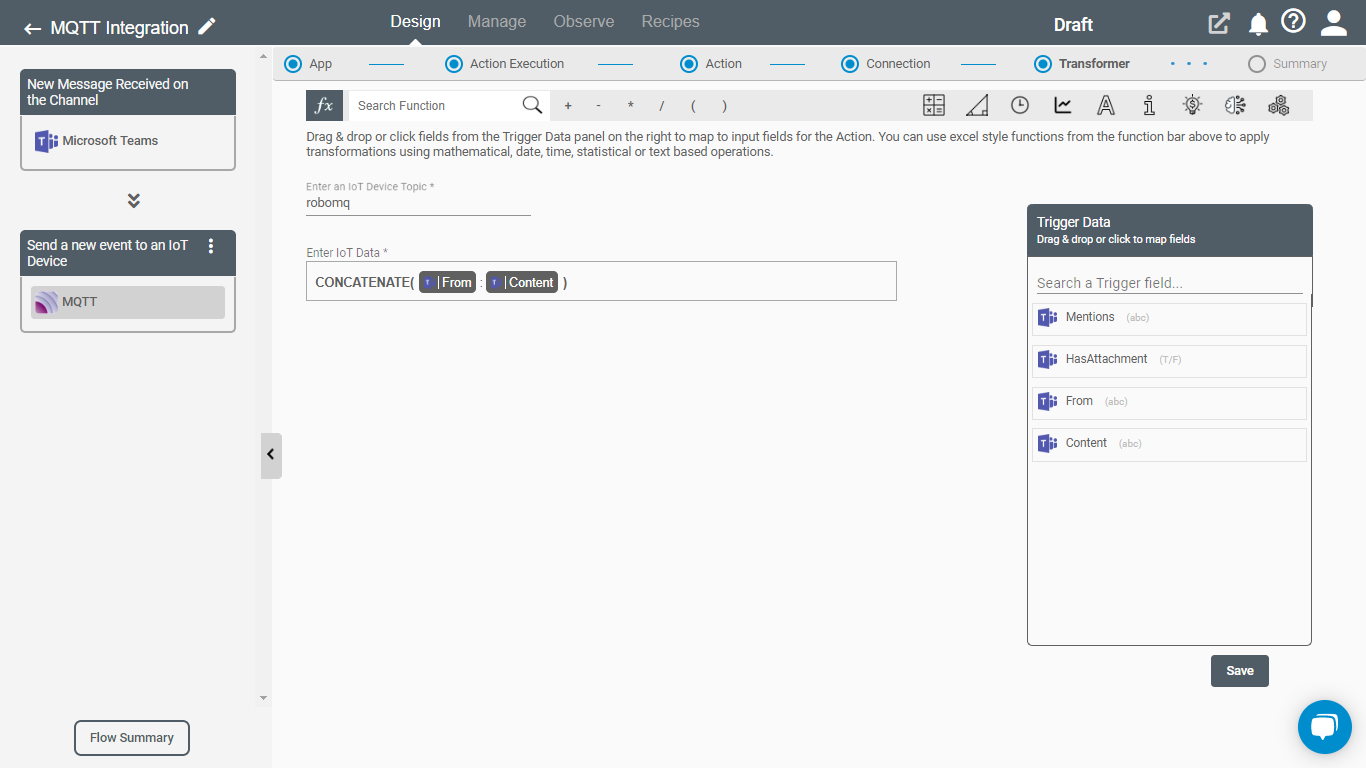Expand the double chevron between steps
The height and width of the screenshot is (768, 1366).
(134, 200)
